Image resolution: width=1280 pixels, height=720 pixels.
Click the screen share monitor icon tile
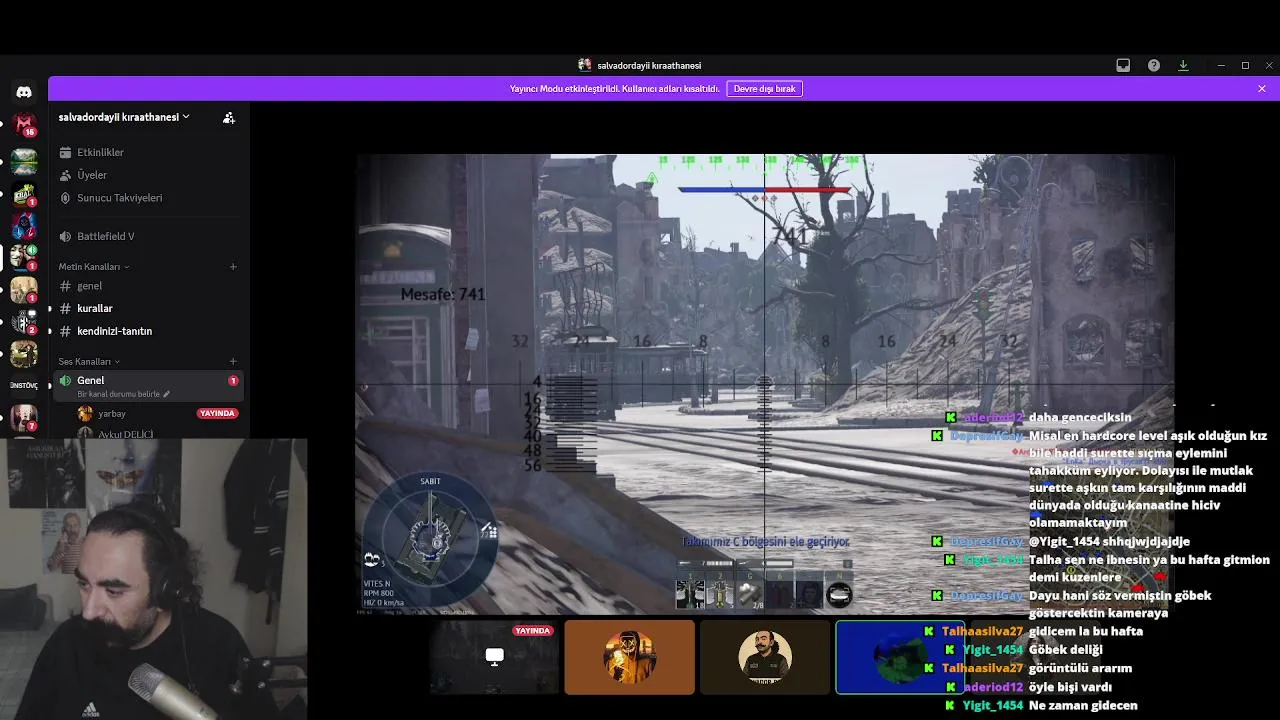(x=494, y=656)
